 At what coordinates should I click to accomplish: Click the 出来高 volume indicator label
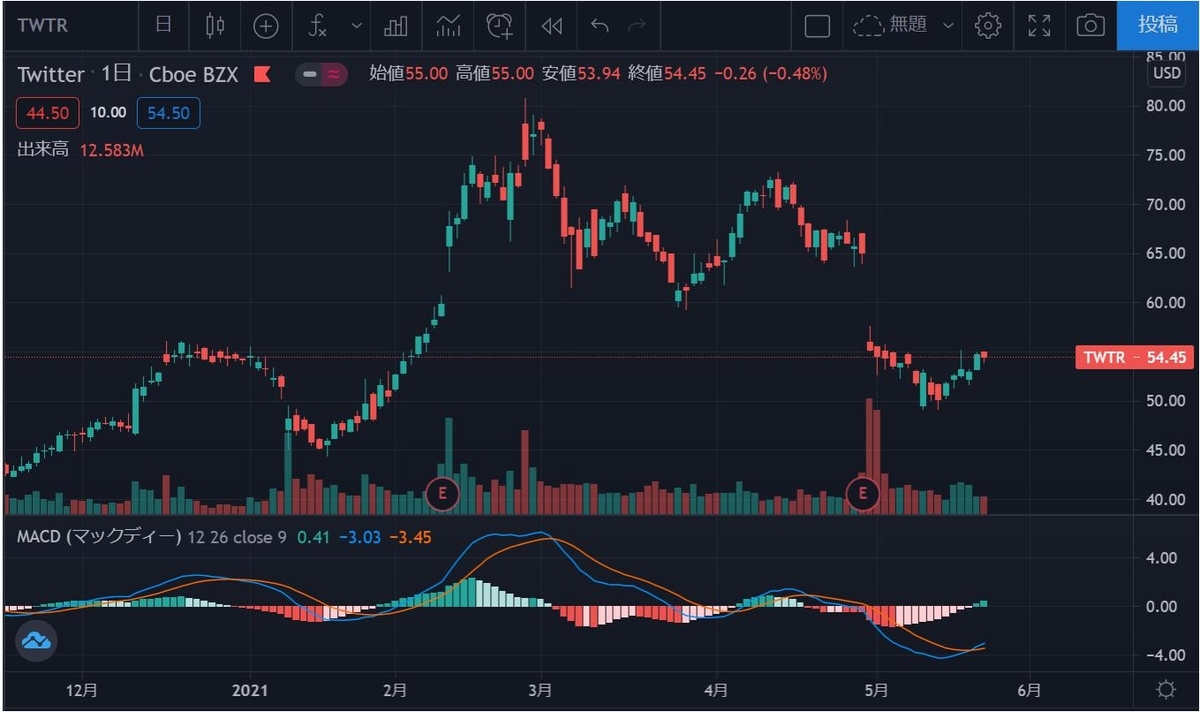click(x=42, y=150)
